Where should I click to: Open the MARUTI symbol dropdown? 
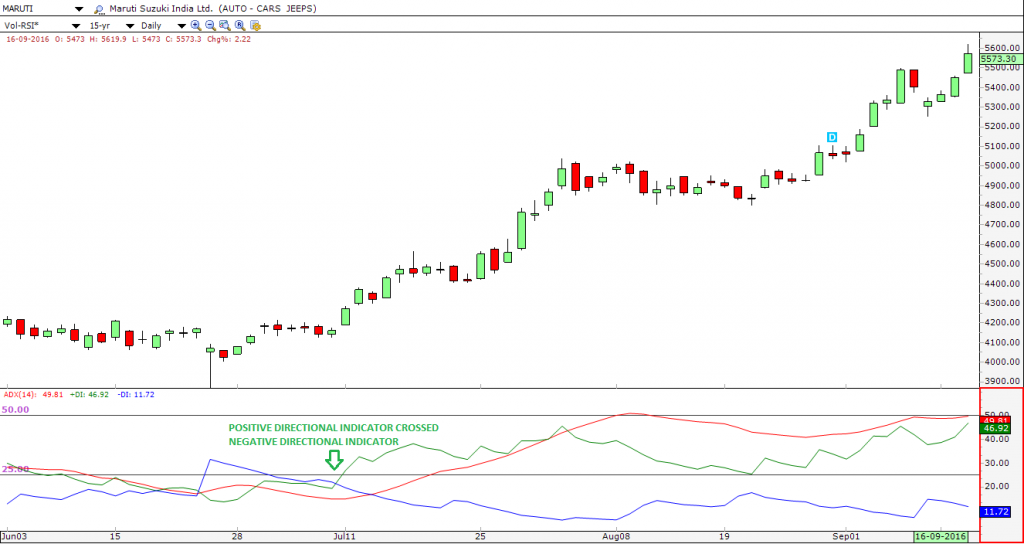coord(78,9)
